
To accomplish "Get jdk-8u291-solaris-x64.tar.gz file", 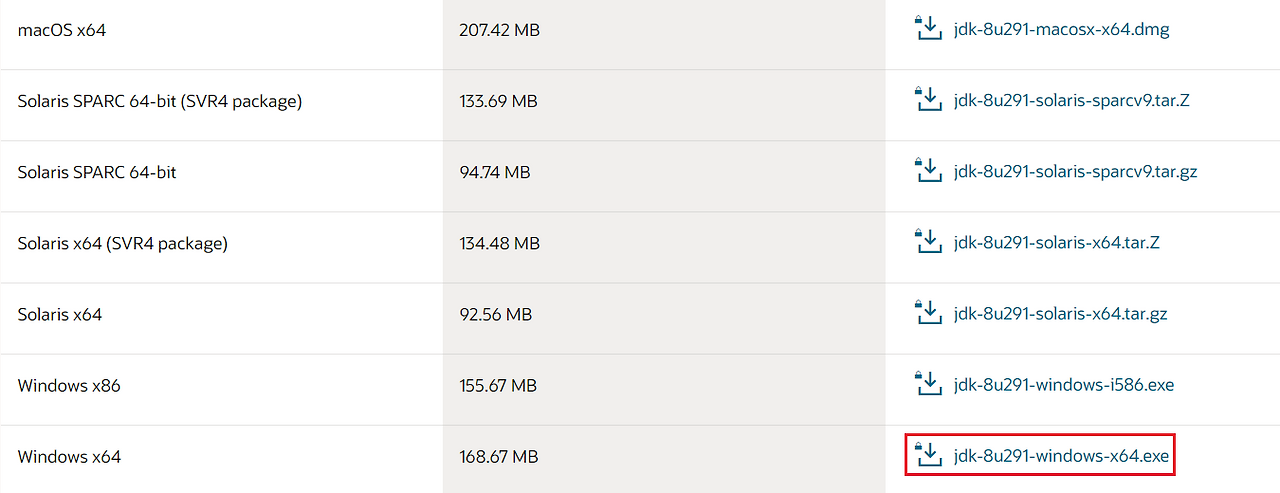I will pyautogui.click(x=1060, y=314).
